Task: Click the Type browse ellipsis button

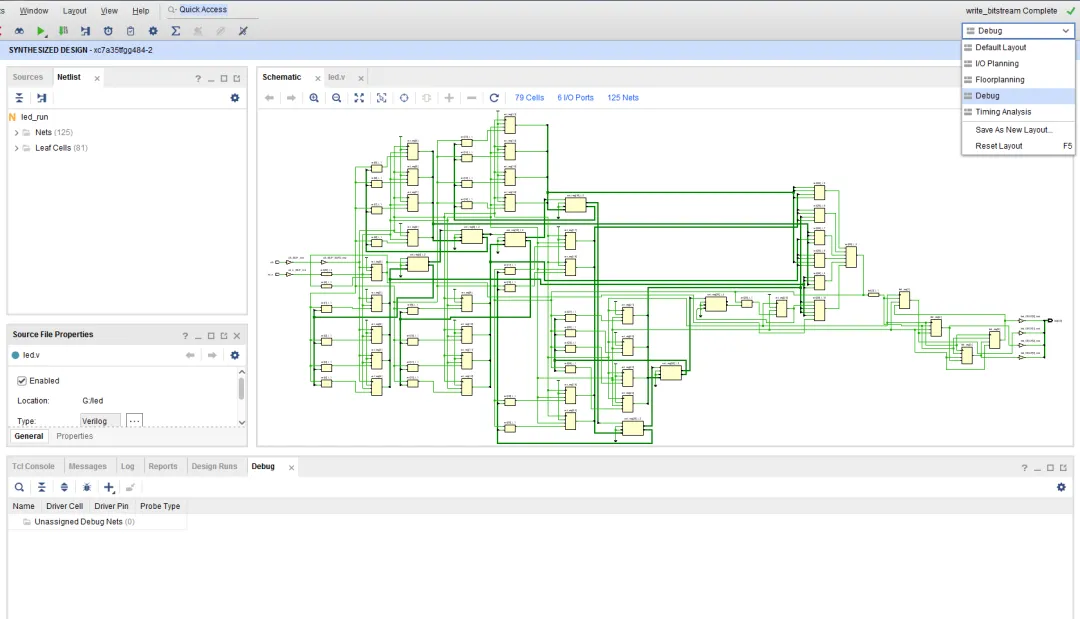Action: click(x=134, y=420)
